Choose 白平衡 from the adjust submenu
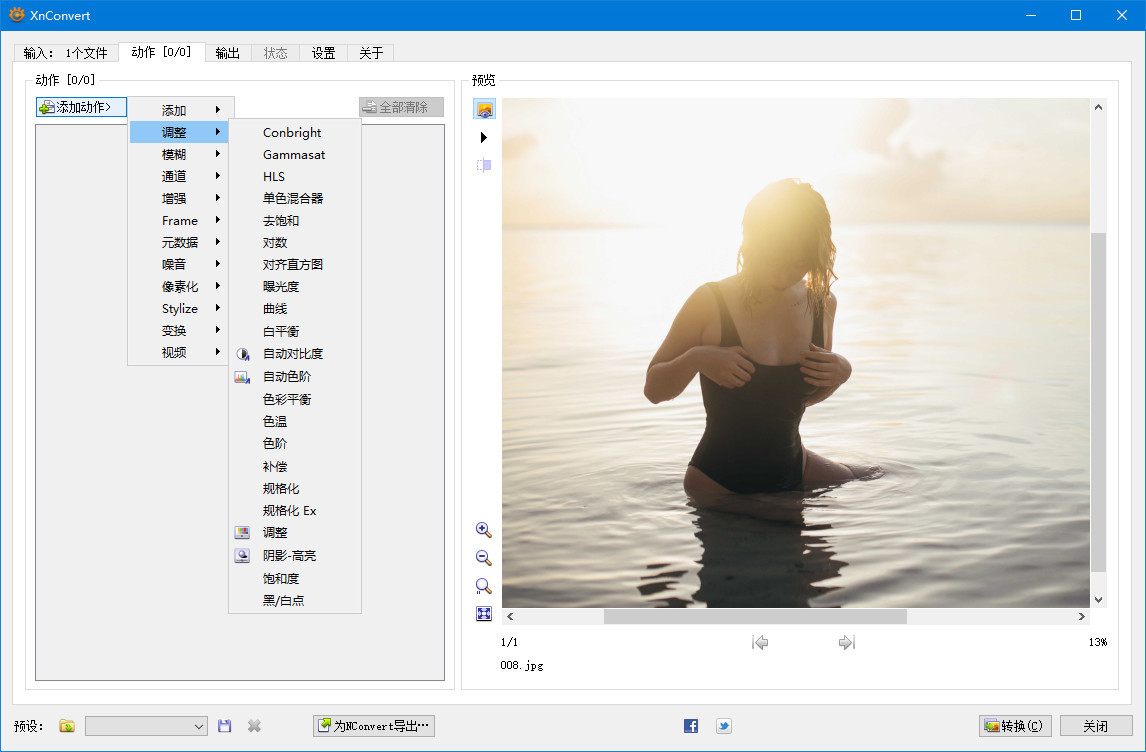Image resolution: width=1146 pixels, height=752 pixels. click(281, 331)
